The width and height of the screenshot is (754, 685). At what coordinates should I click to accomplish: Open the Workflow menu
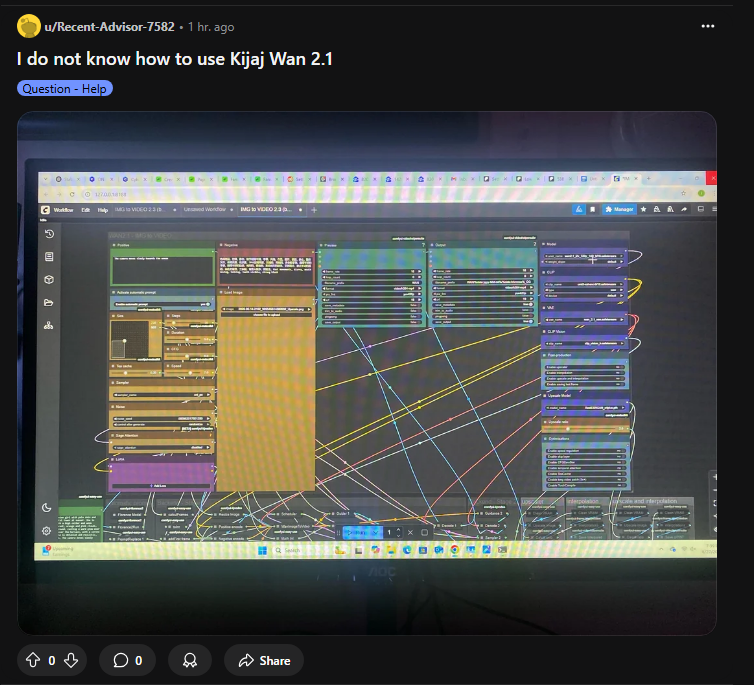click(x=63, y=210)
